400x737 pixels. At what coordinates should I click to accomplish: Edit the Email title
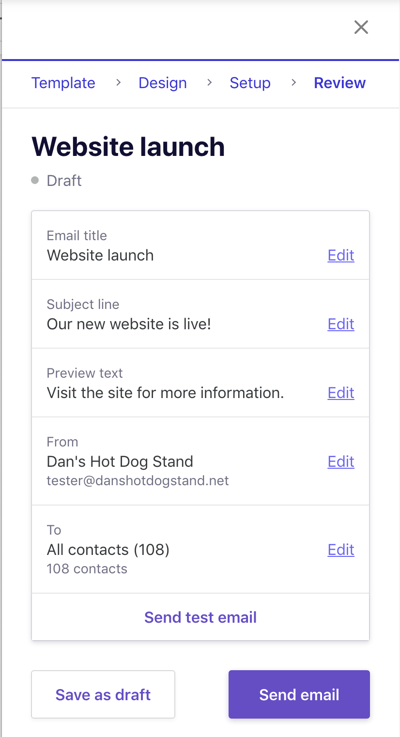point(341,255)
